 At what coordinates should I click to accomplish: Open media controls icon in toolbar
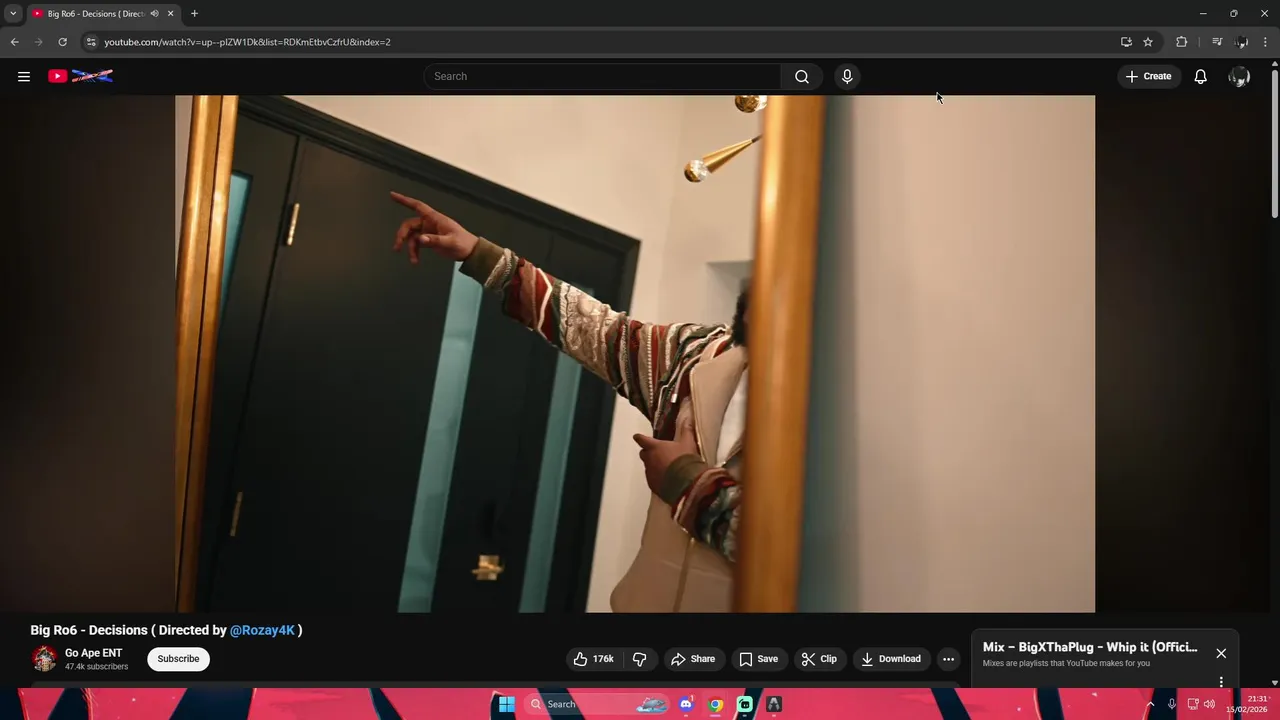pos(1216,42)
